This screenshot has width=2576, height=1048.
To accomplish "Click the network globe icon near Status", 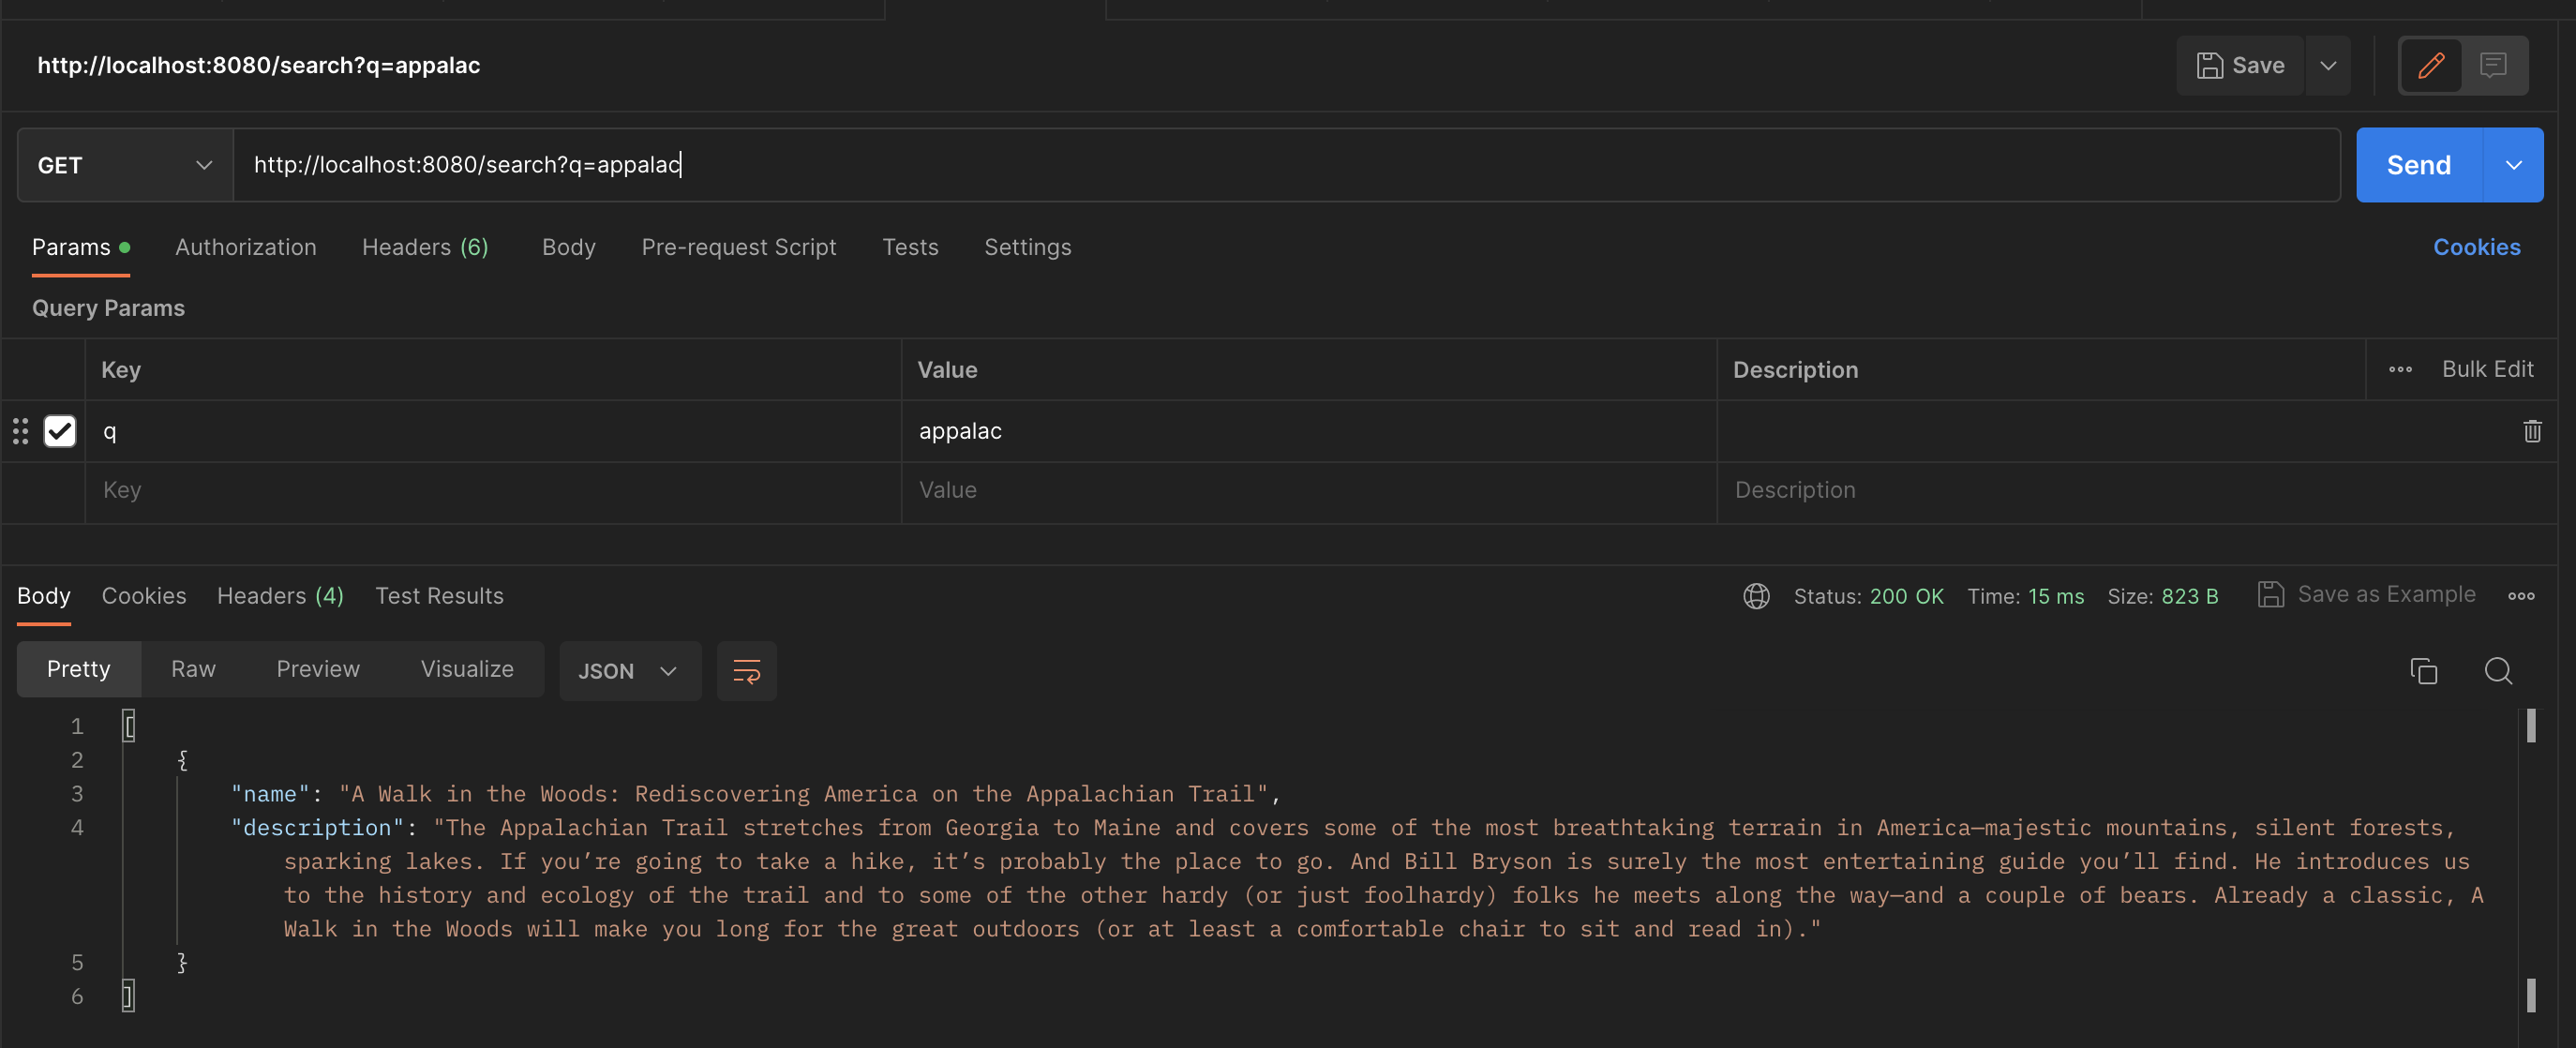I will pos(1756,596).
